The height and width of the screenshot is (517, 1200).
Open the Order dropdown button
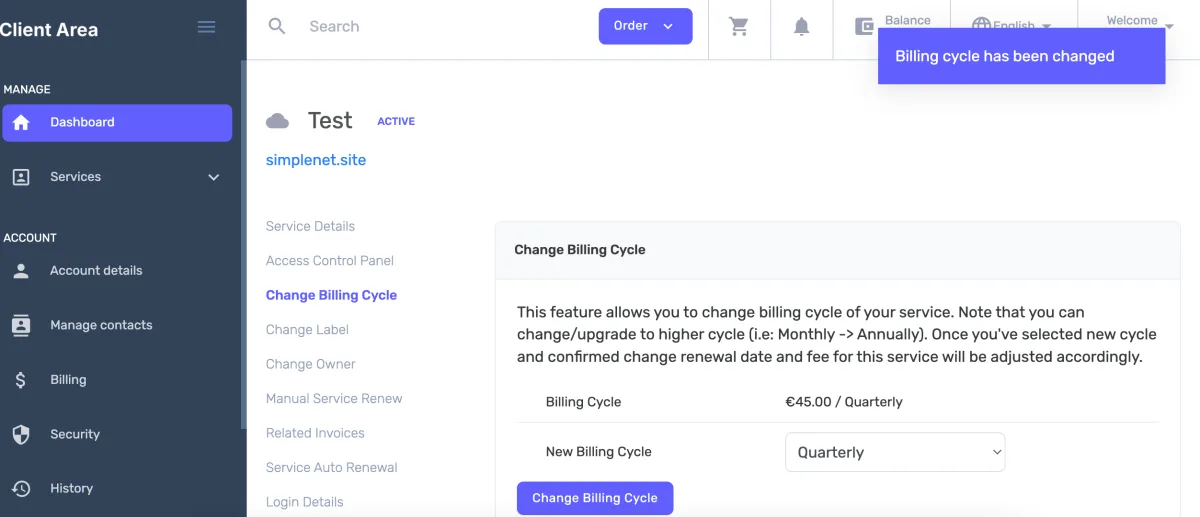coord(645,26)
